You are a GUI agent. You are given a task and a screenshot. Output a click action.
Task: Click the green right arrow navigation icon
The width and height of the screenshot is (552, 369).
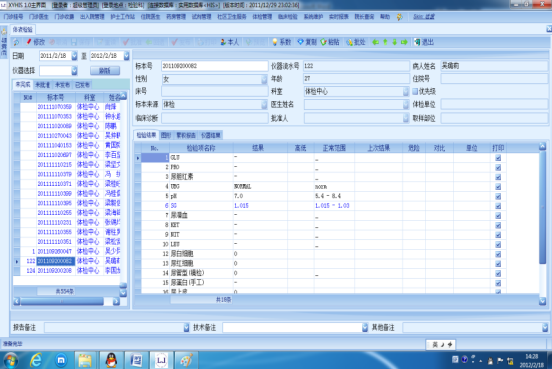[x=404, y=42]
